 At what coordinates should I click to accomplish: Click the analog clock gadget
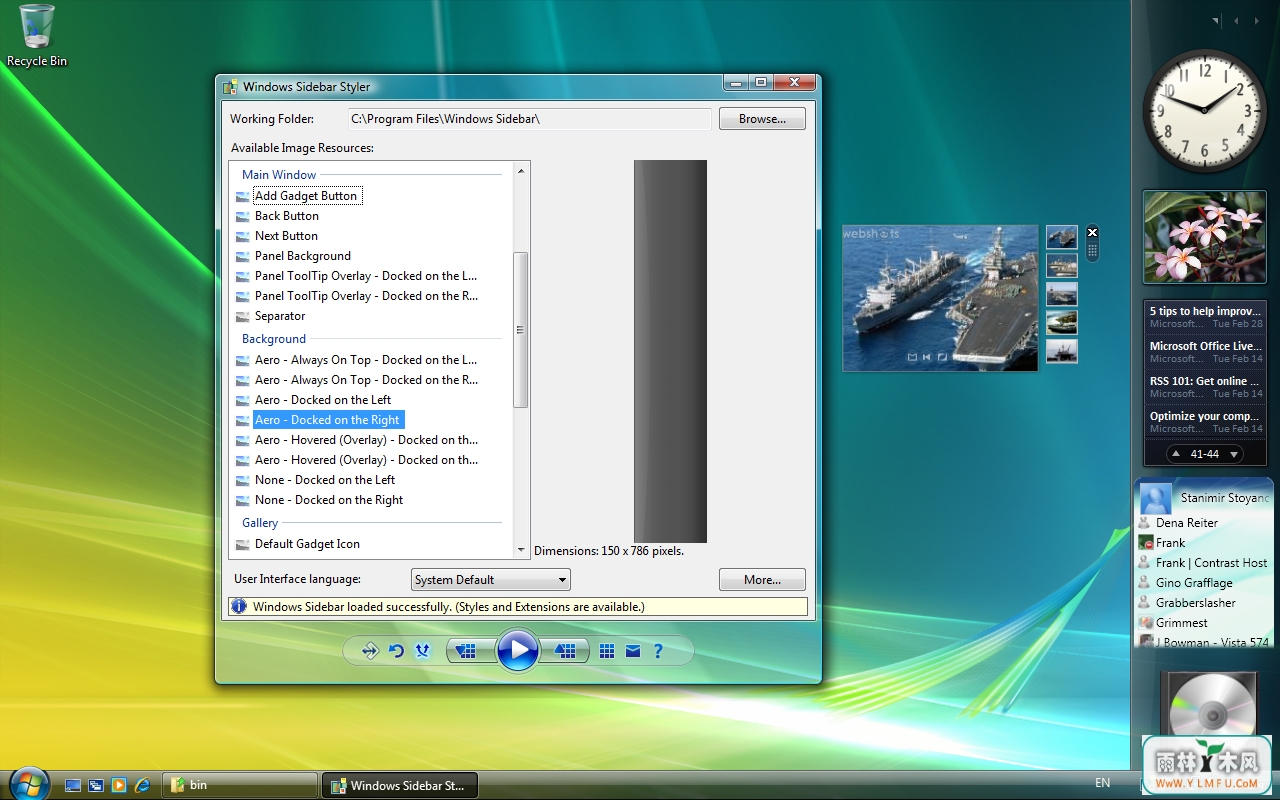click(x=1204, y=110)
